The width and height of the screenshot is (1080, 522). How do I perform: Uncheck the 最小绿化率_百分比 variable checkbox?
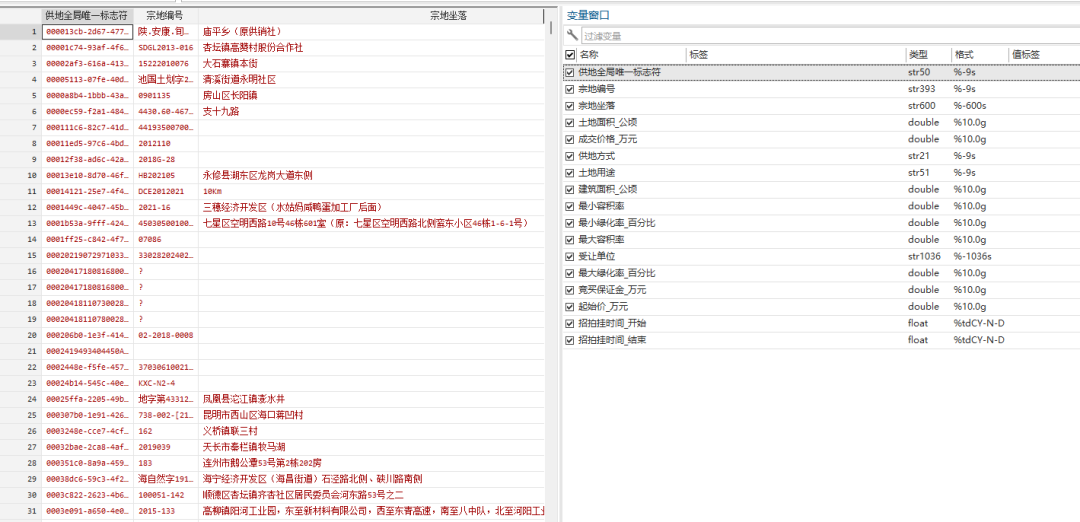point(570,223)
